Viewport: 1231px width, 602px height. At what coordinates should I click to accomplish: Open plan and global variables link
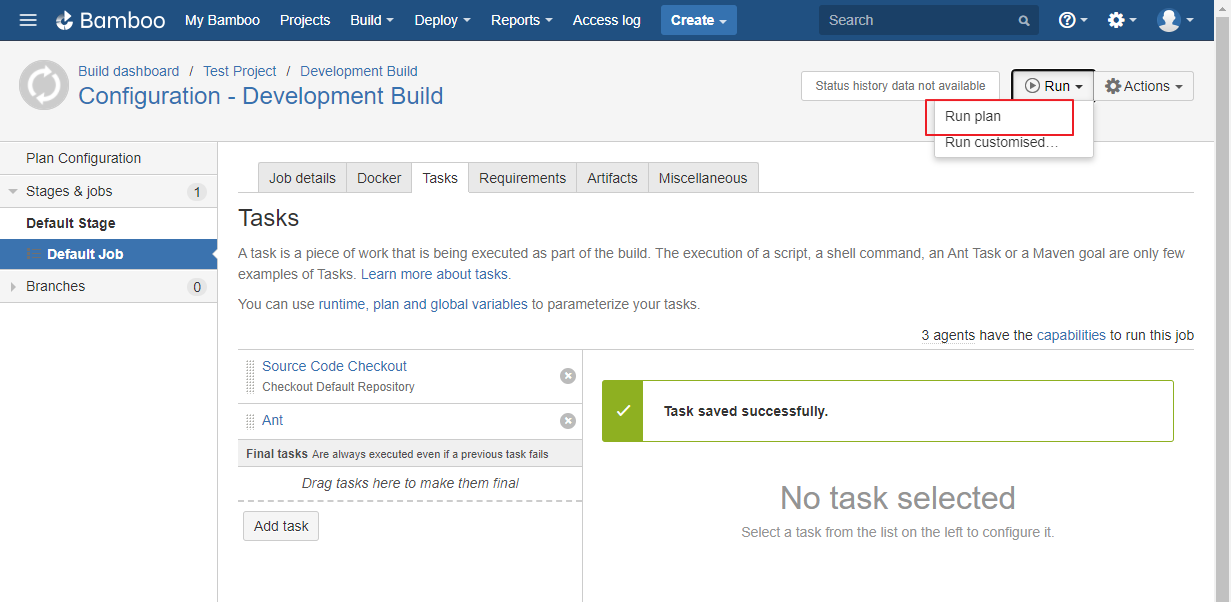(450, 304)
